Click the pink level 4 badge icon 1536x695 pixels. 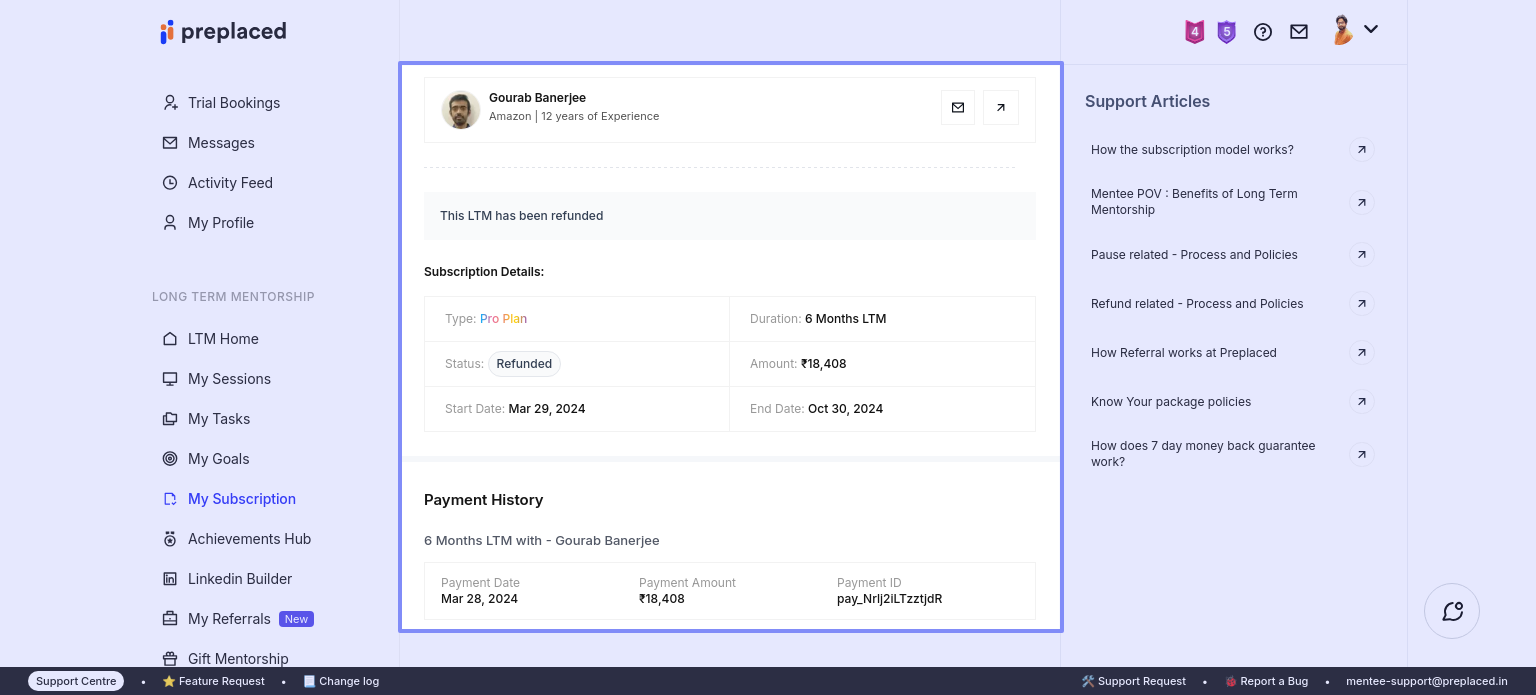[x=1194, y=32]
